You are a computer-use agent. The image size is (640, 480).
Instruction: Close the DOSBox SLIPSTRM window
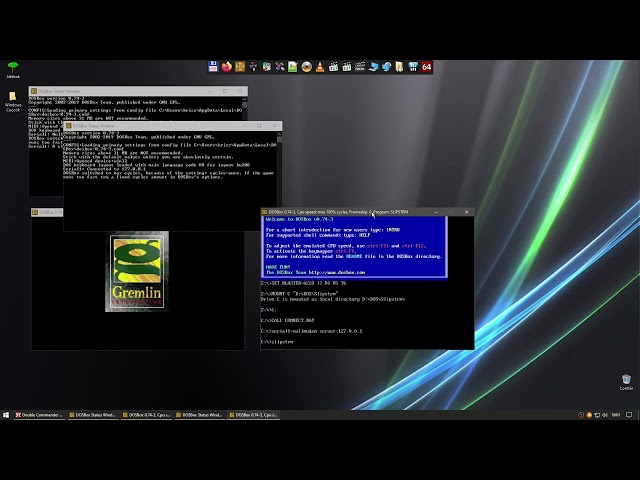click(x=467, y=212)
